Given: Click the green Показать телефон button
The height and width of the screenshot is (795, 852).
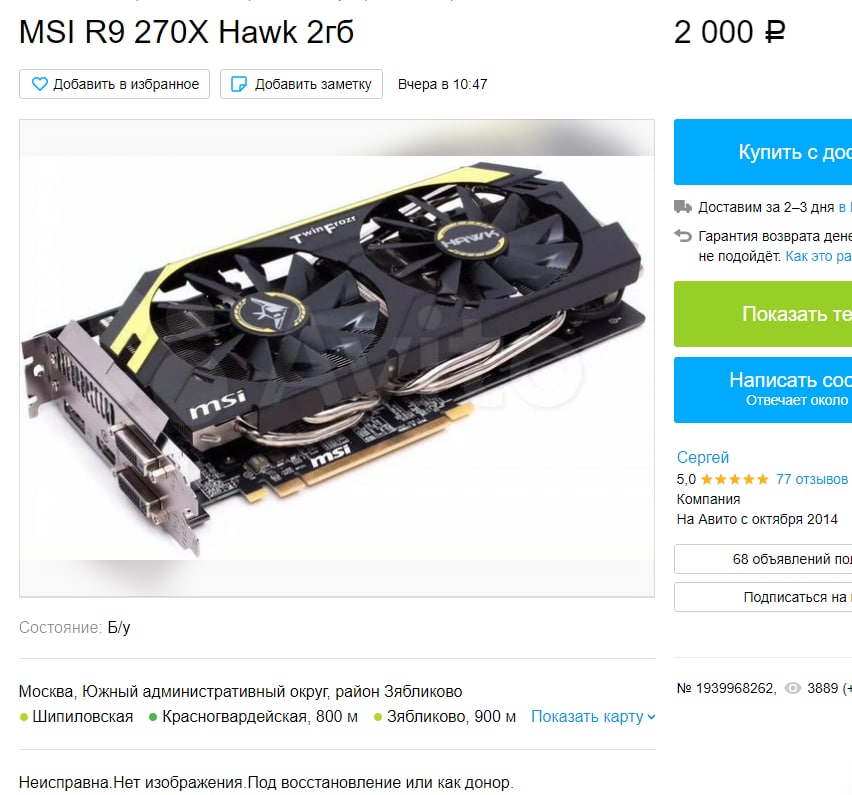Looking at the screenshot, I should coord(763,314).
